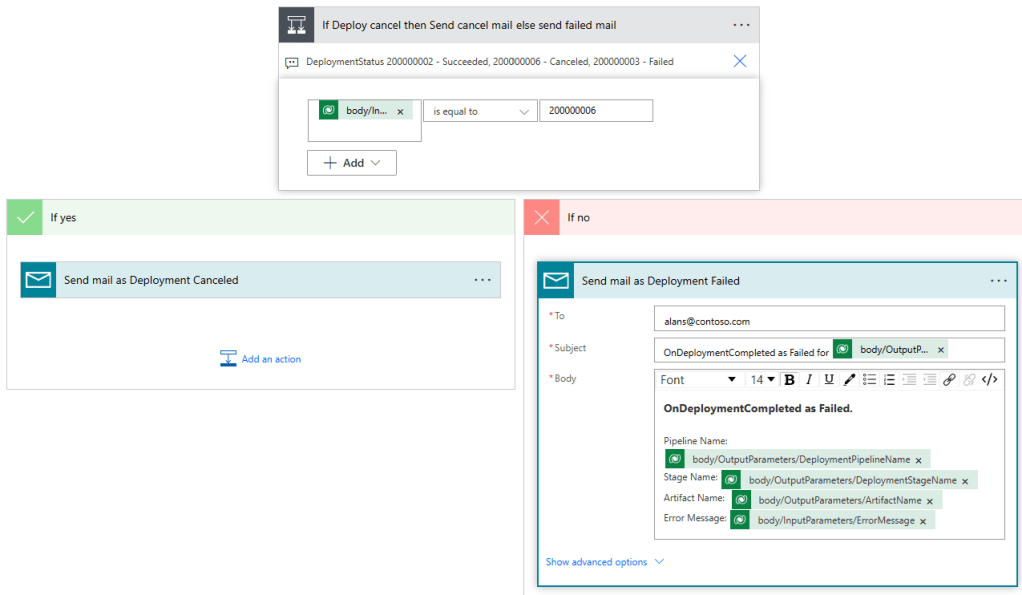This screenshot has width=1022, height=595.
Task: Remove the ErrorMessage token from body
Action: point(922,521)
